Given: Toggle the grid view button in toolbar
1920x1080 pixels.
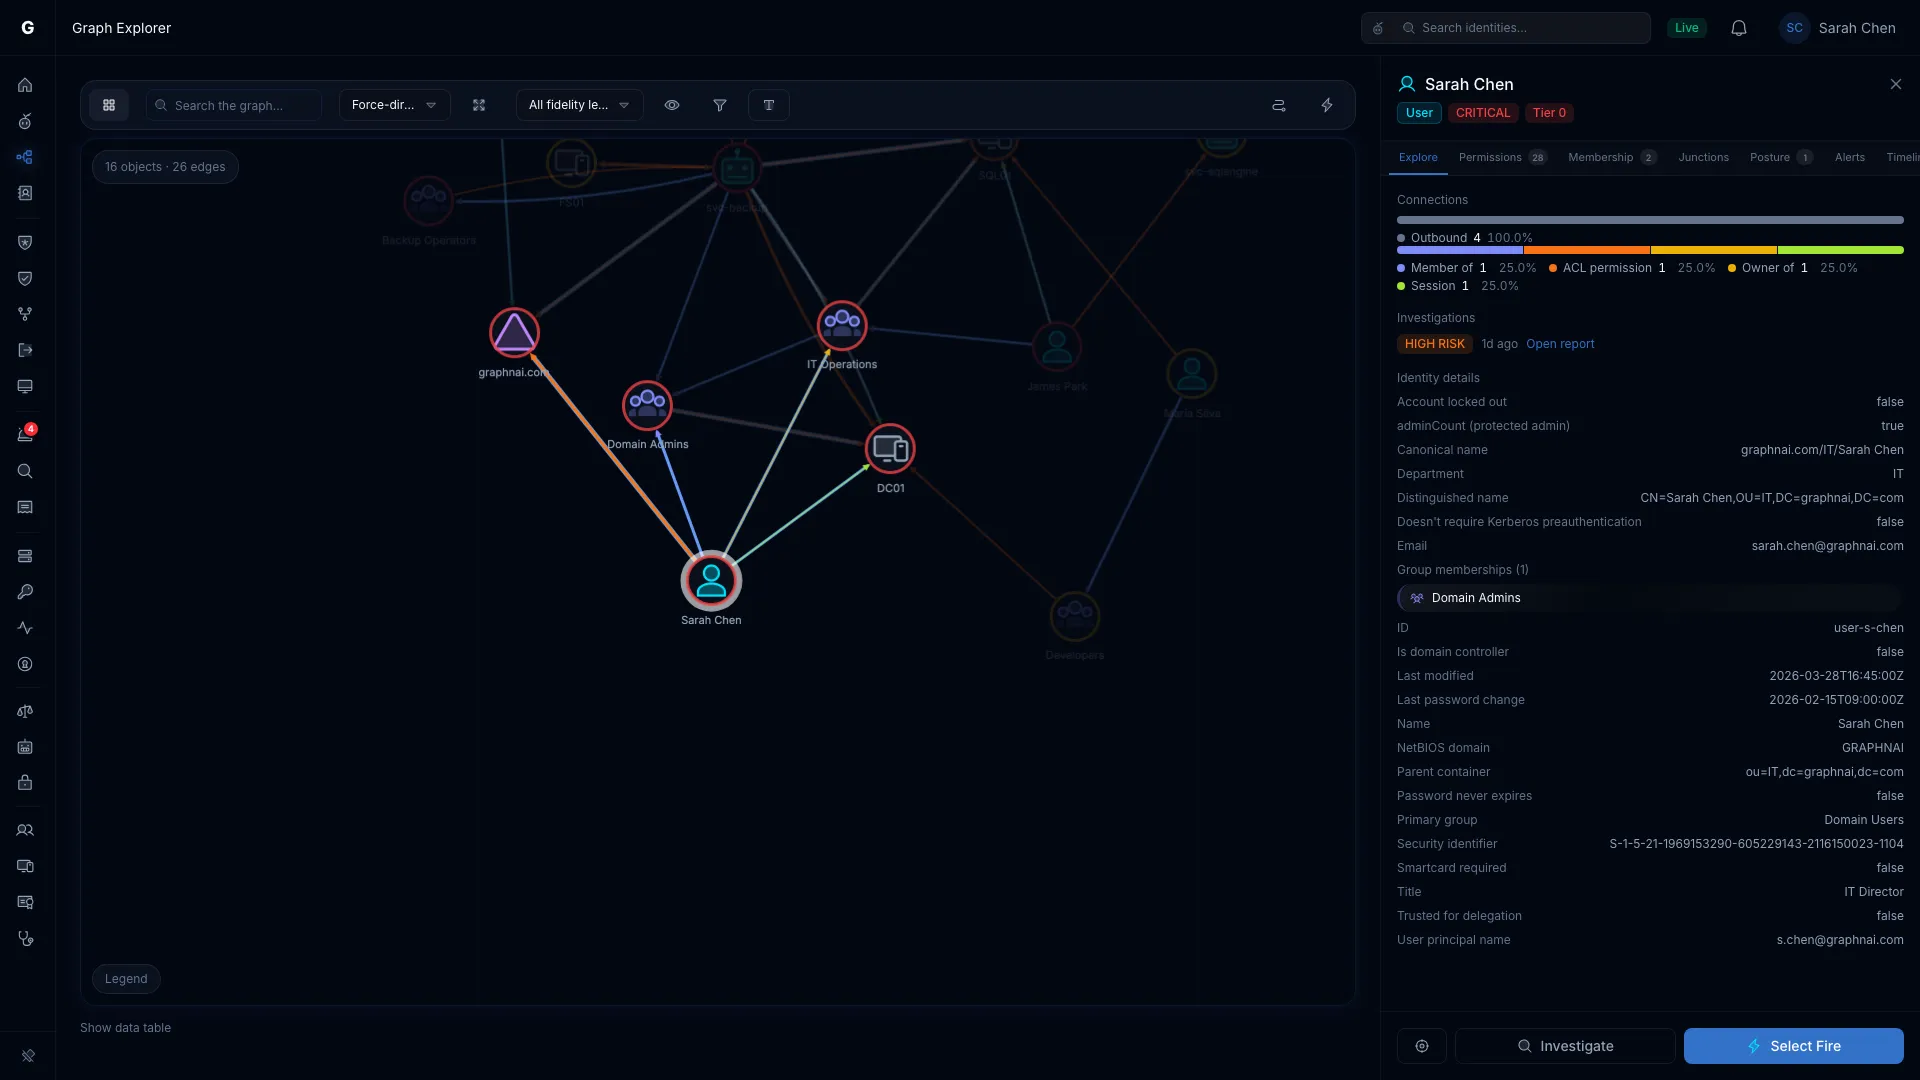Looking at the screenshot, I should pos(109,105).
